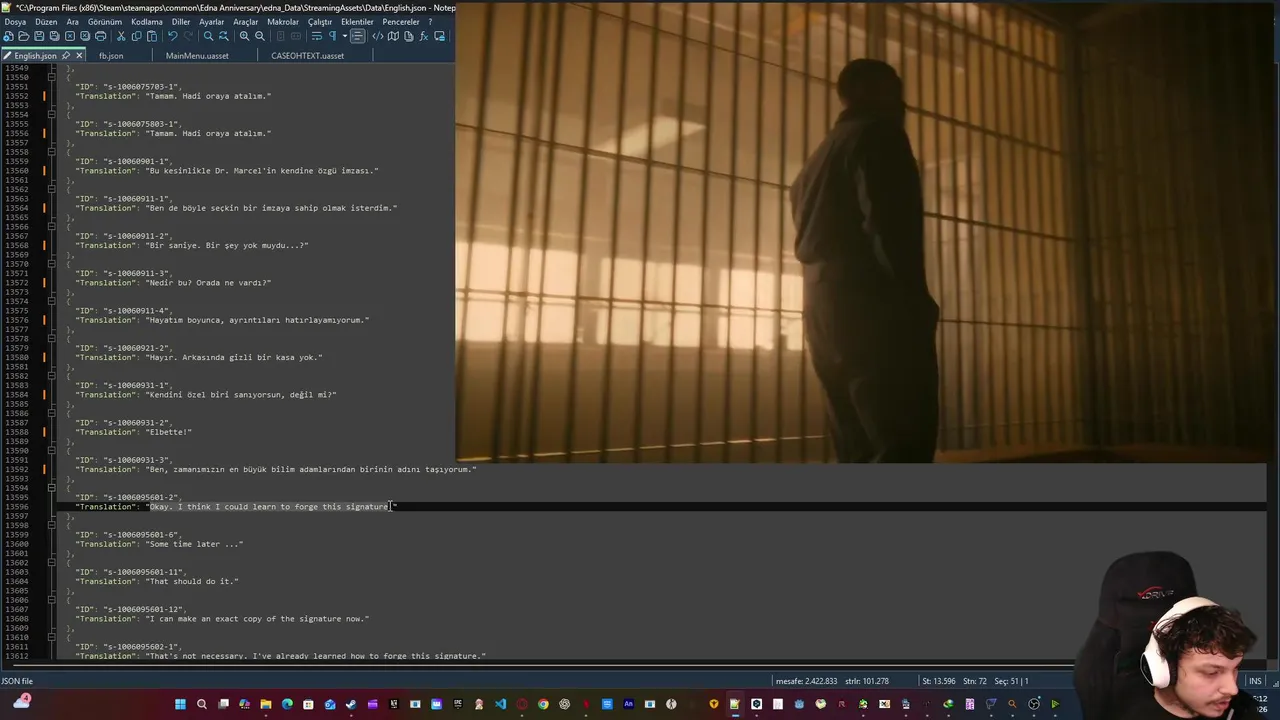Close the English.json tab
Viewport: 1280px width, 720px height.
click(79, 56)
